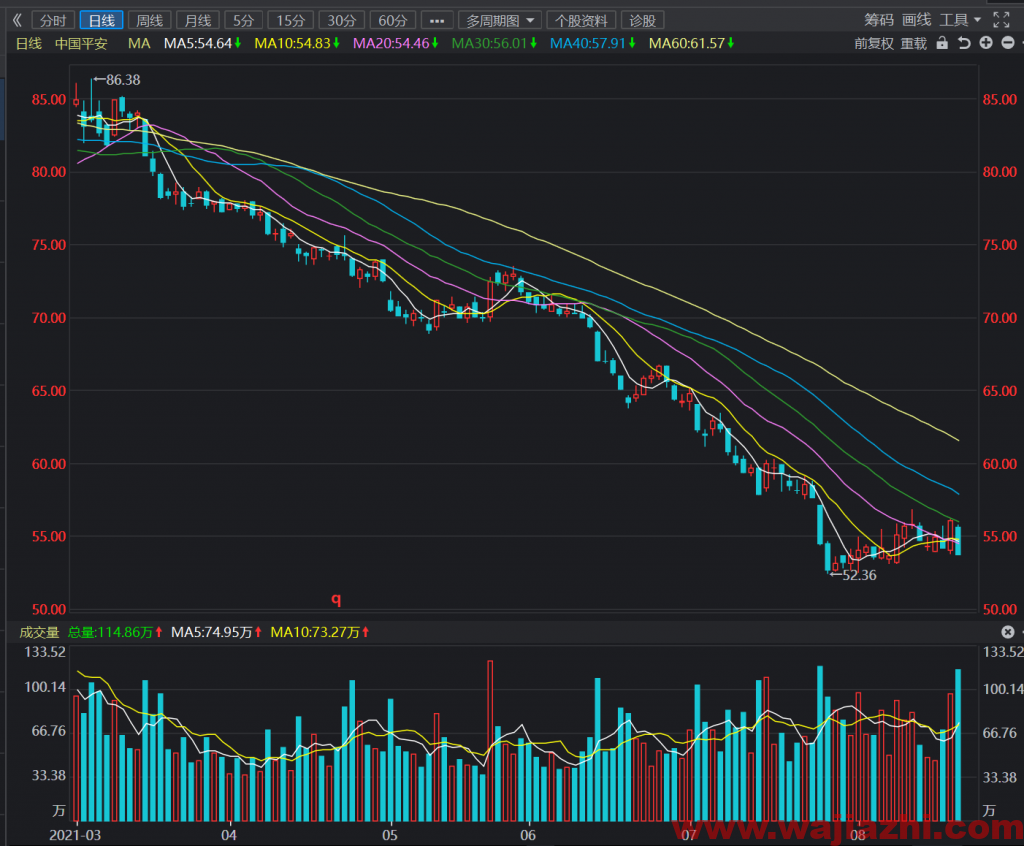Select the 5分 period tab
Image resolution: width=1024 pixels, height=846 pixels.
pyautogui.click(x=244, y=20)
